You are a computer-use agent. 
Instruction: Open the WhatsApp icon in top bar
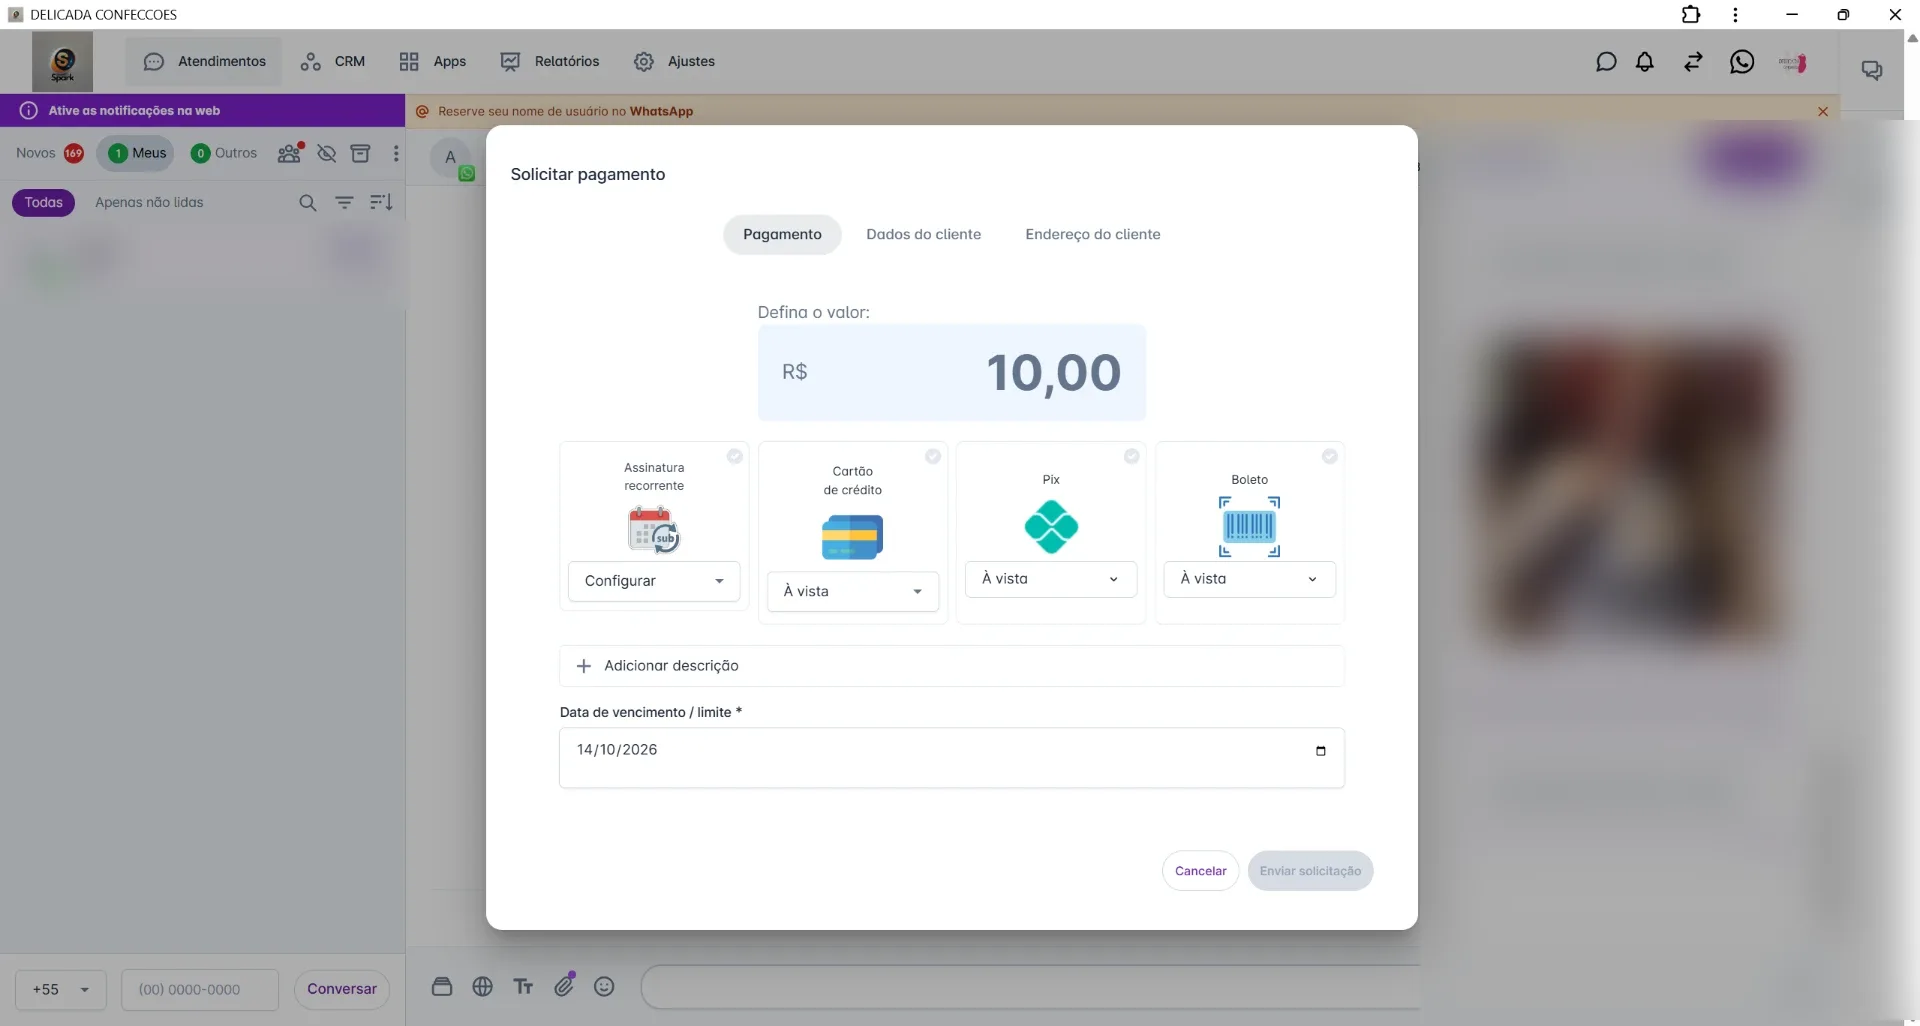coord(1742,62)
